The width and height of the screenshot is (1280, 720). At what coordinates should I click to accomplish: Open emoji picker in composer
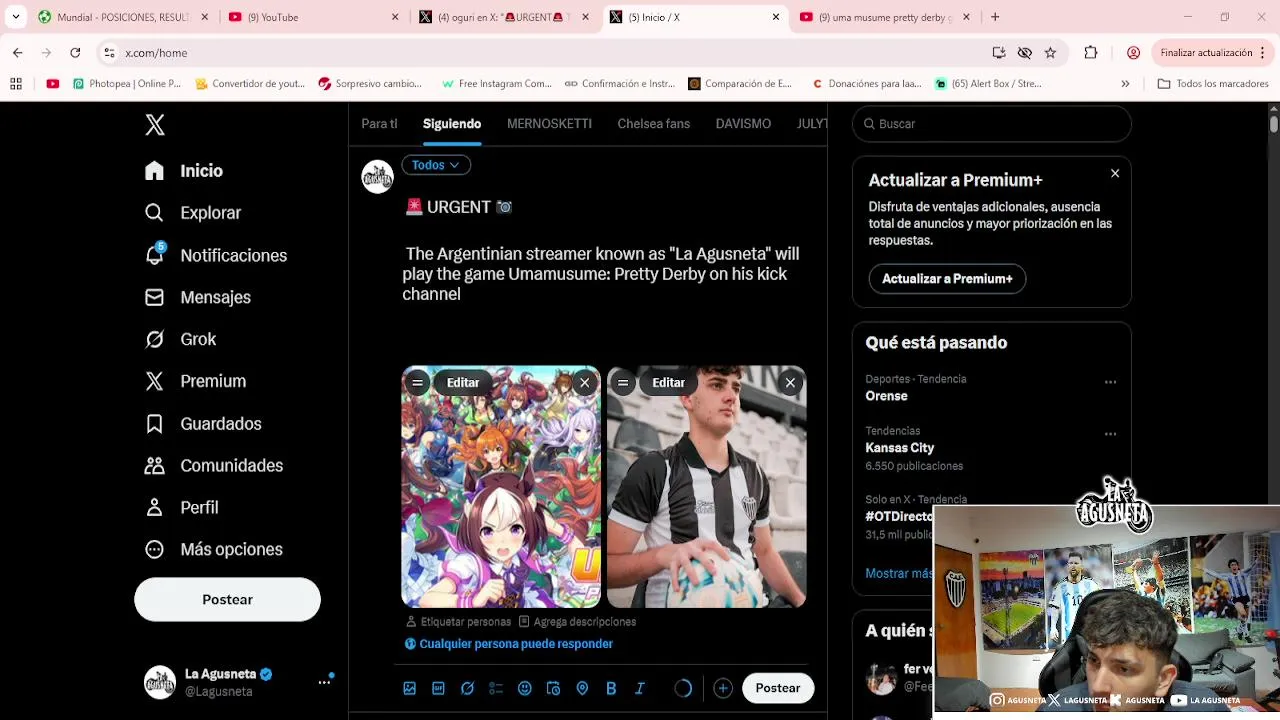point(525,688)
